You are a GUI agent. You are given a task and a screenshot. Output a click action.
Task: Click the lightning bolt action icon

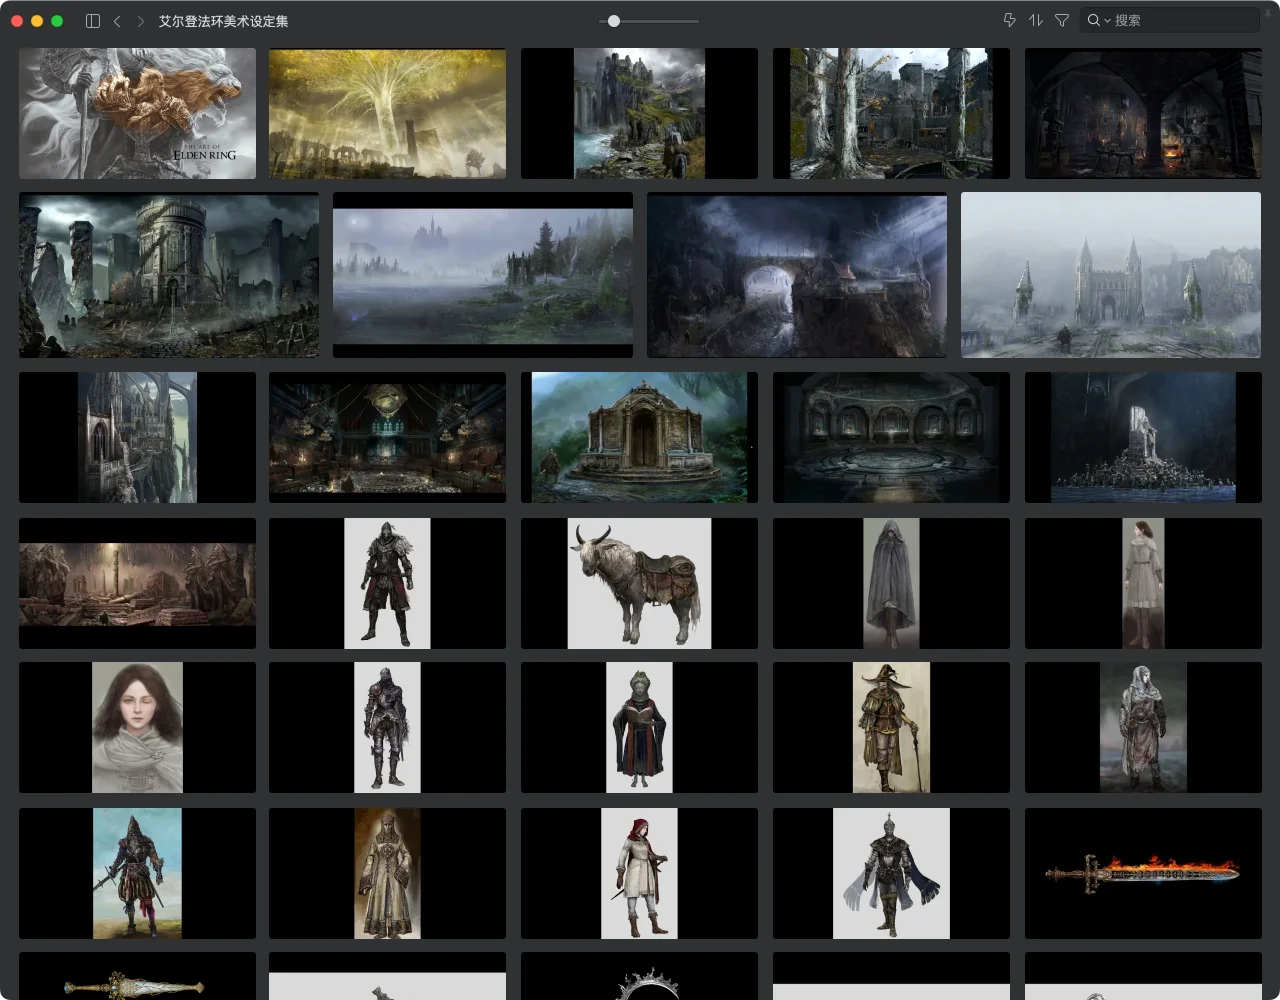pos(1009,20)
